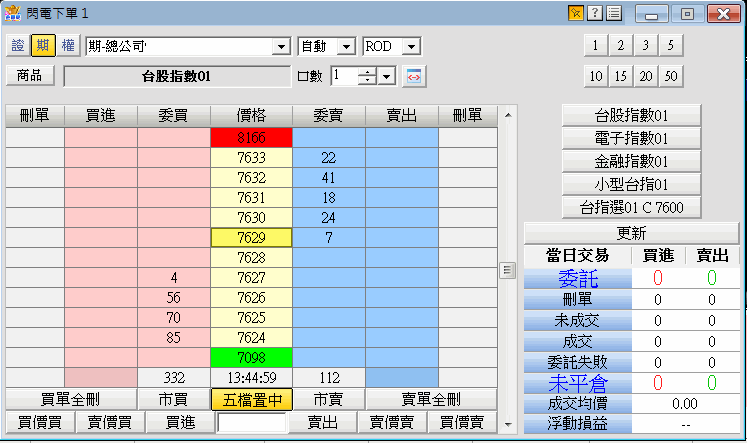Open the ROD order type dropdown
This screenshot has width=747, height=443.
tap(411, 47)
